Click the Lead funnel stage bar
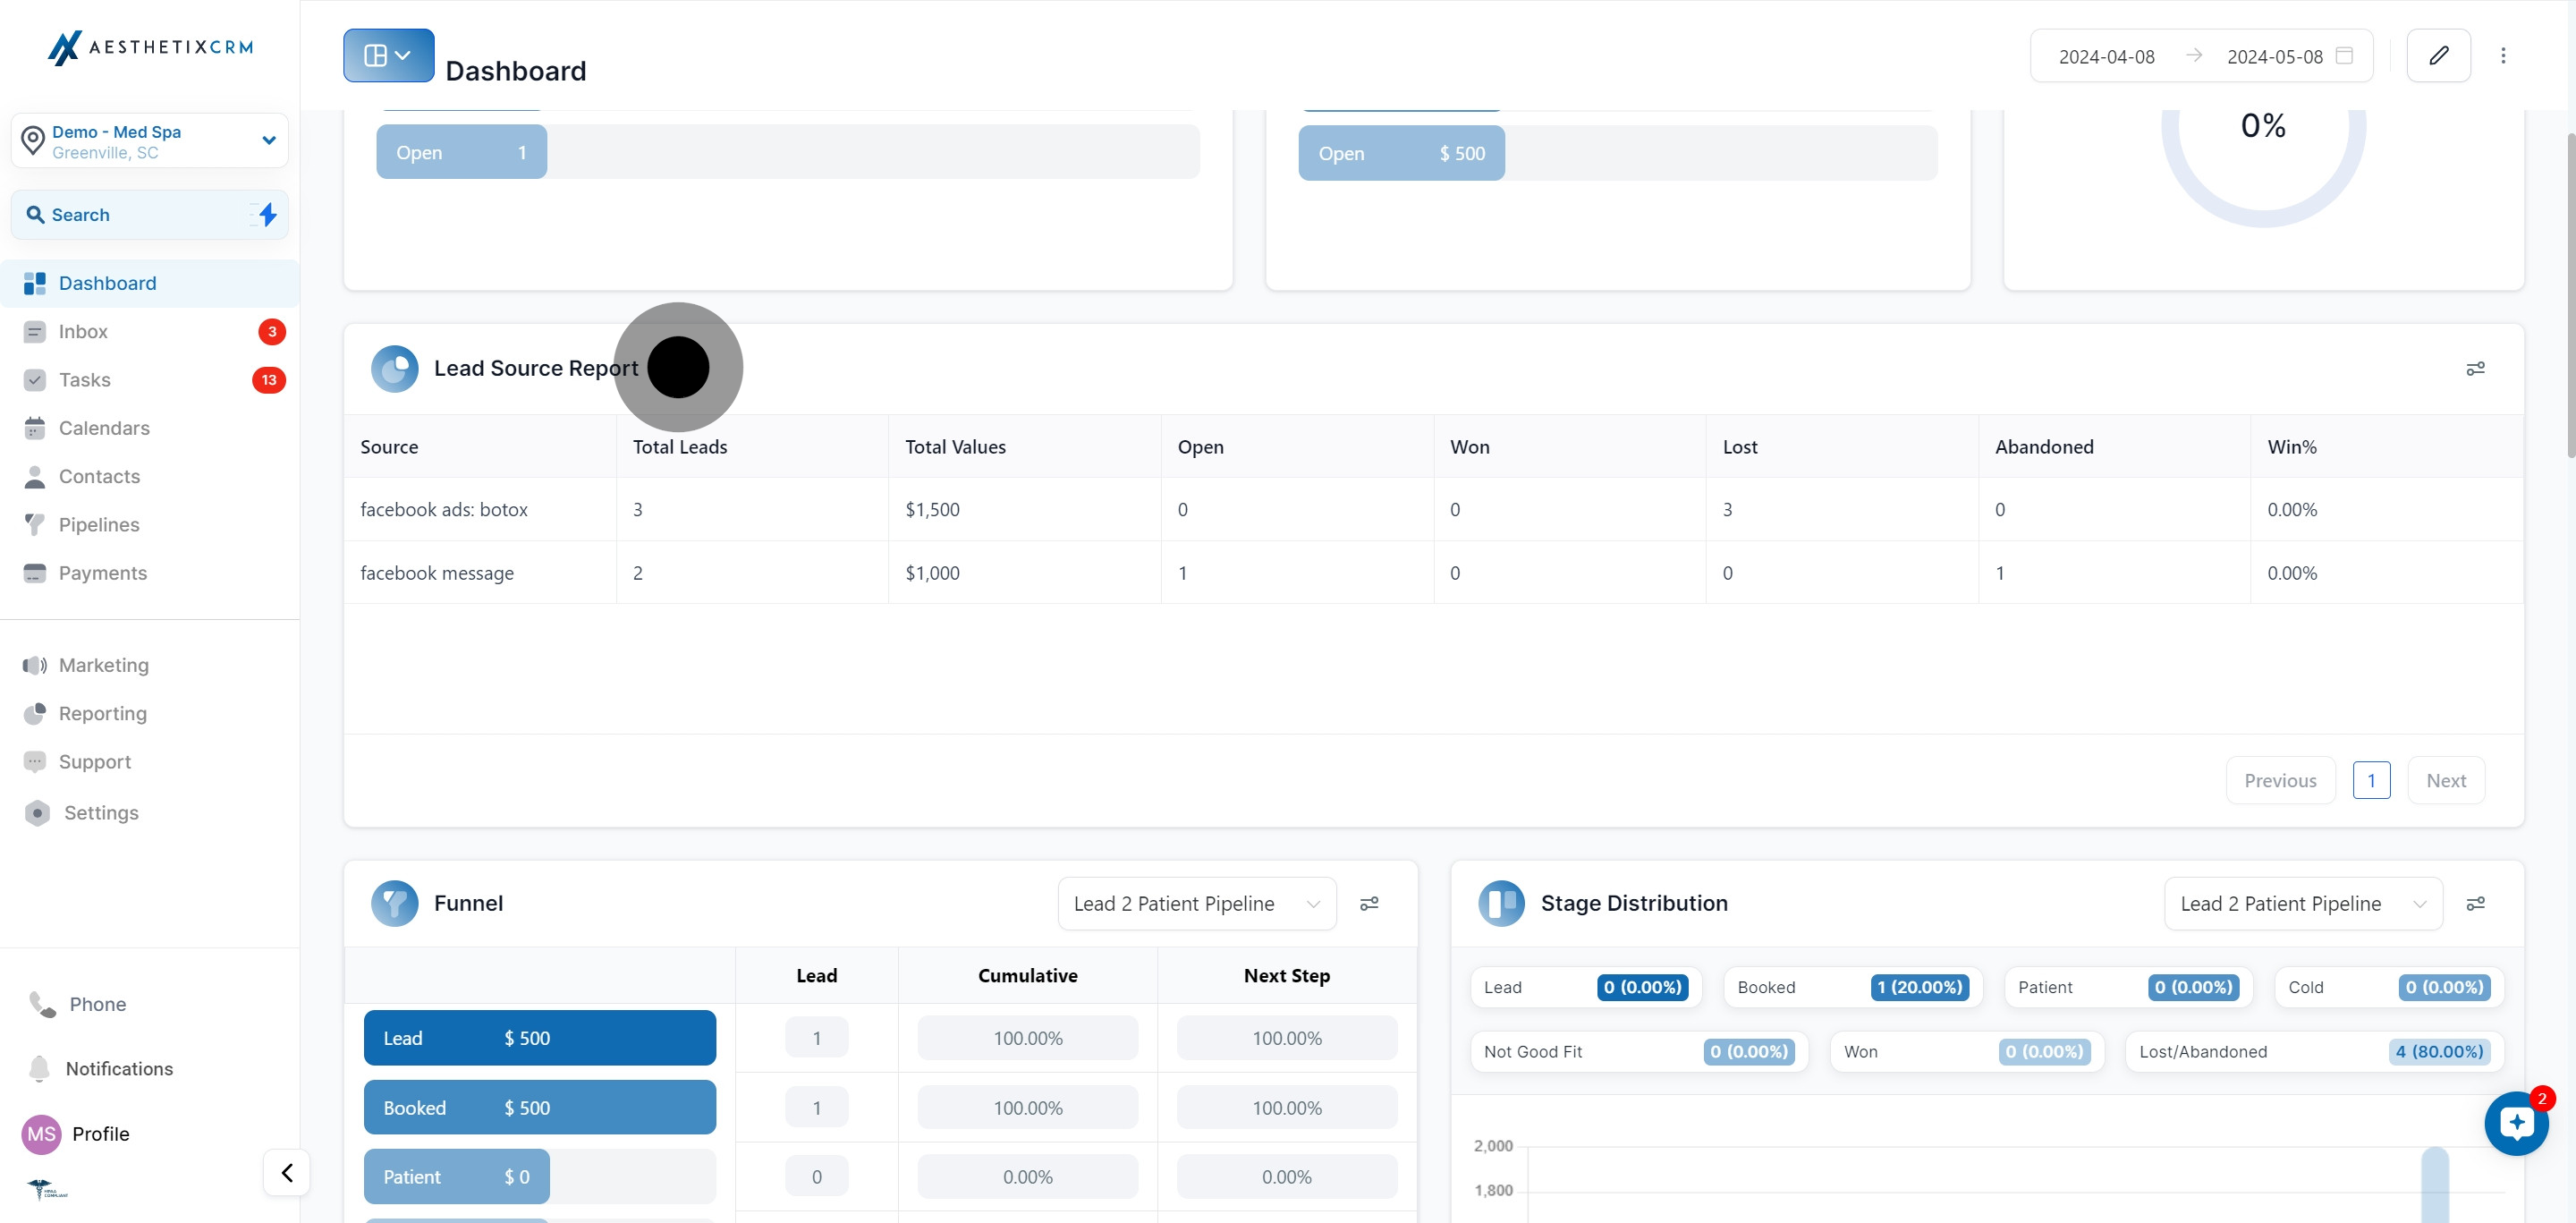This screenshot has width=2576, height=1223. pos(539,1038)
